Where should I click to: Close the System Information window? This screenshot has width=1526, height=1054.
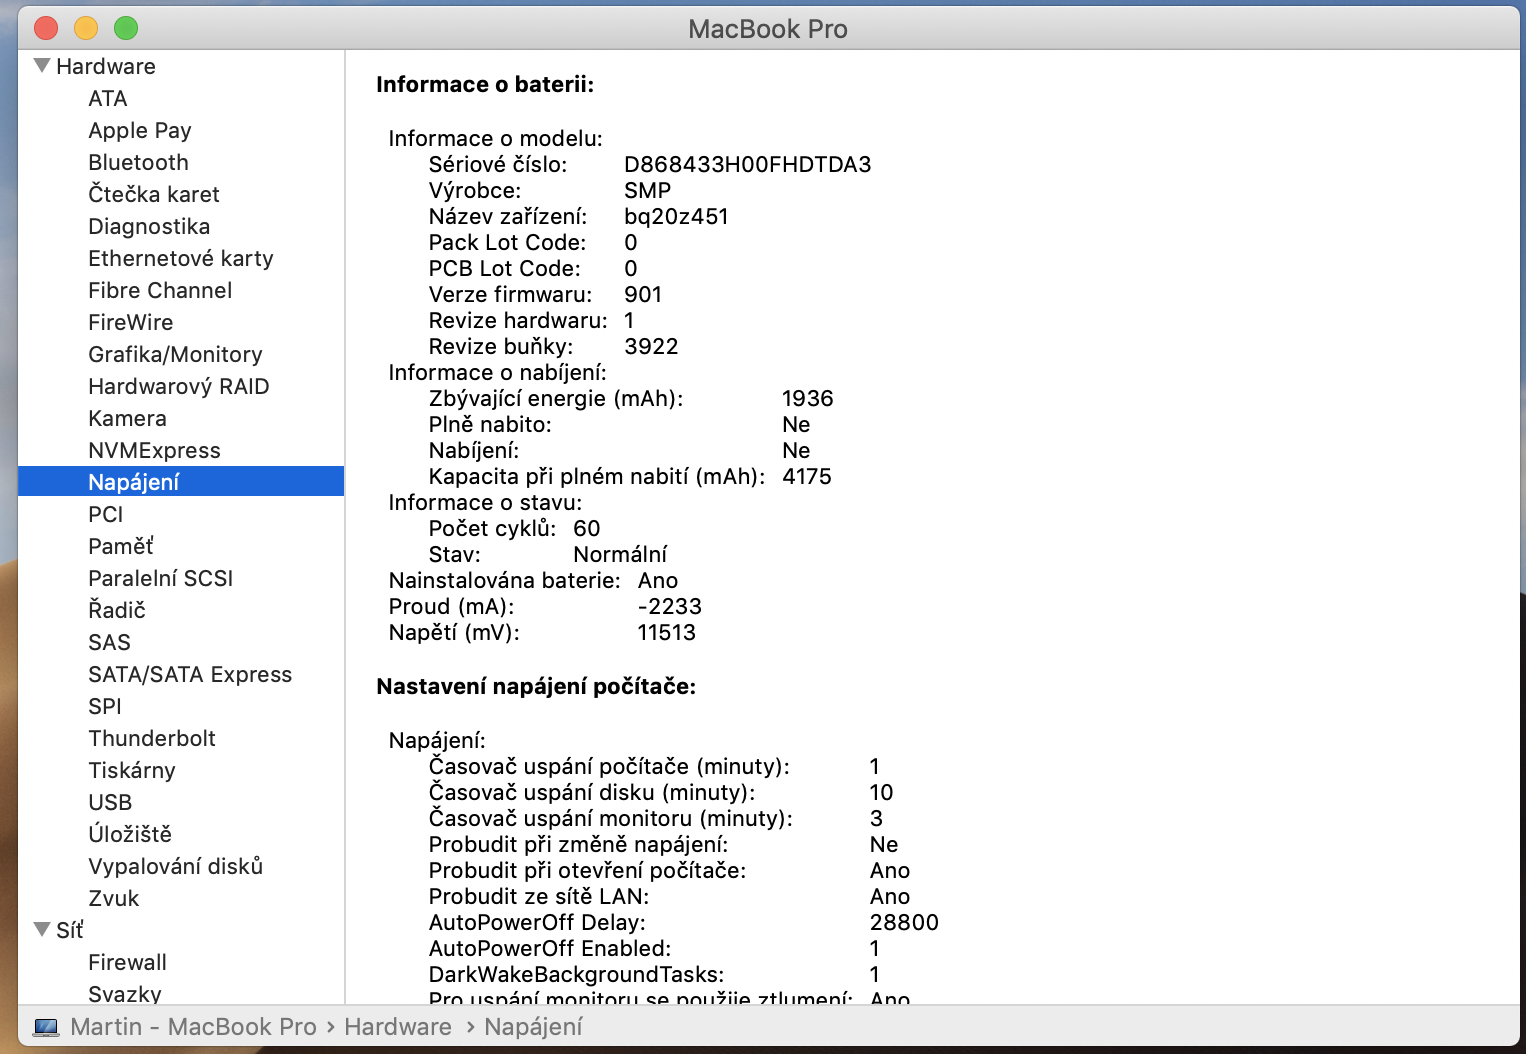coord(46,28)
